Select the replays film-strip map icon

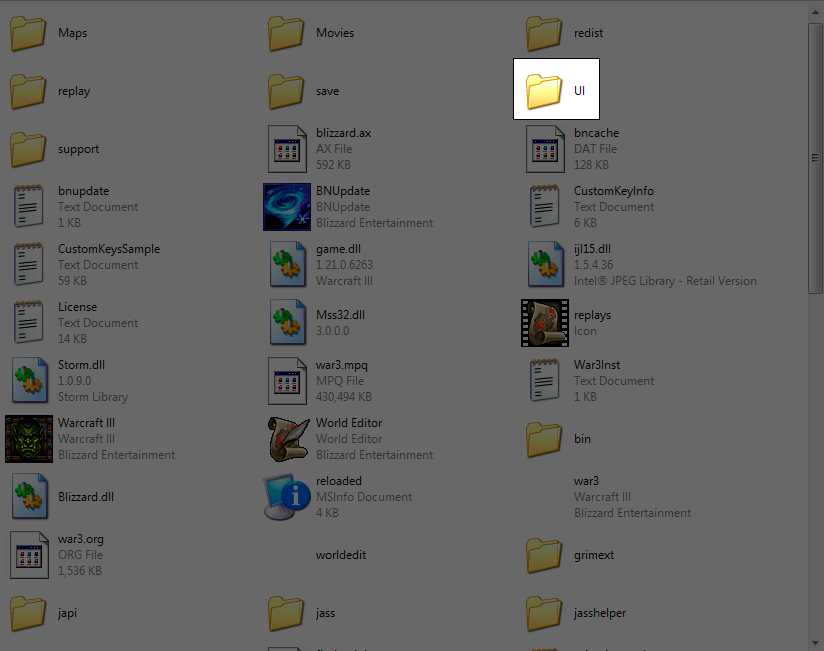coord(545,323)
